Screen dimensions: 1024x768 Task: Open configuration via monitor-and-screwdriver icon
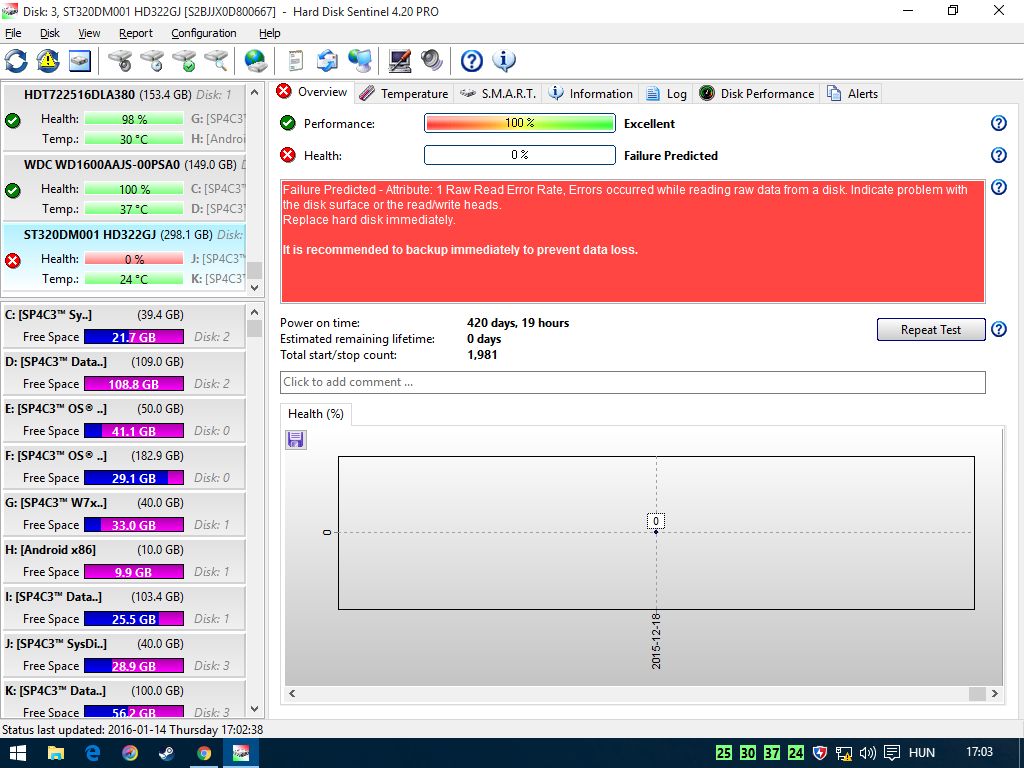[x=400, y=61]
